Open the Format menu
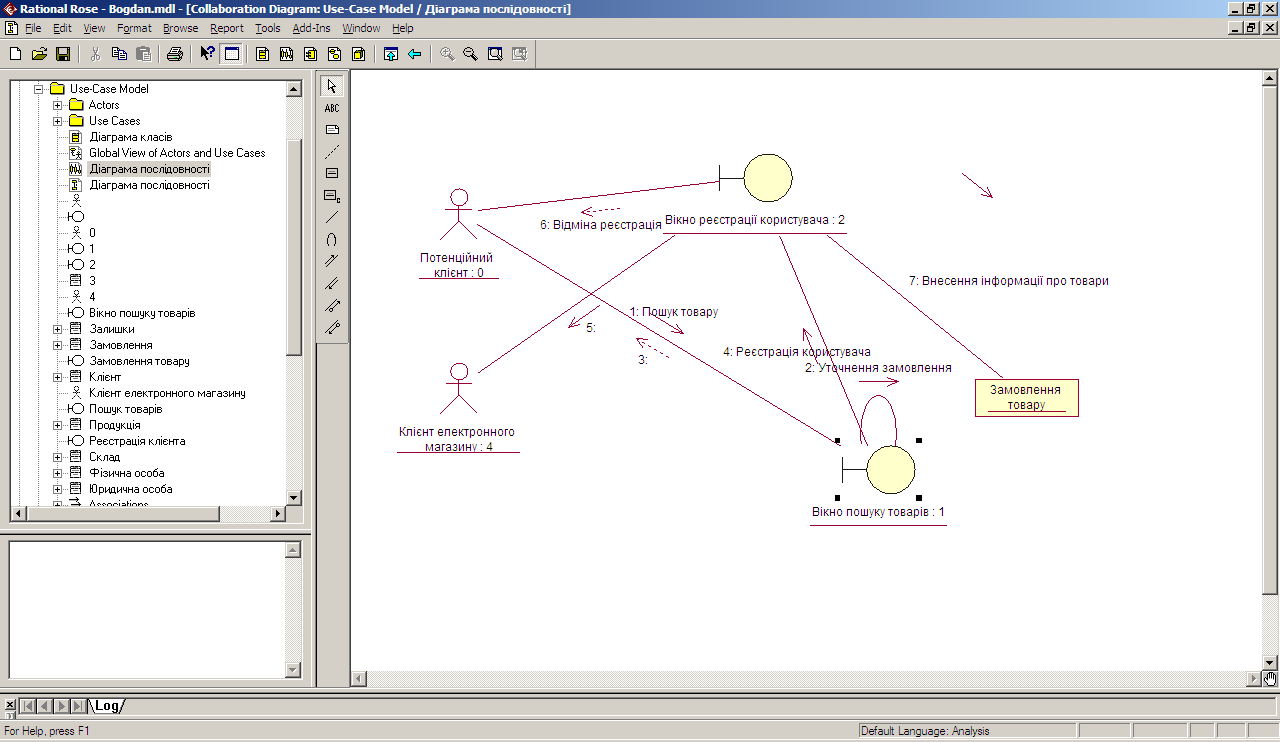The image size is (1280, 742). [134, 28]
